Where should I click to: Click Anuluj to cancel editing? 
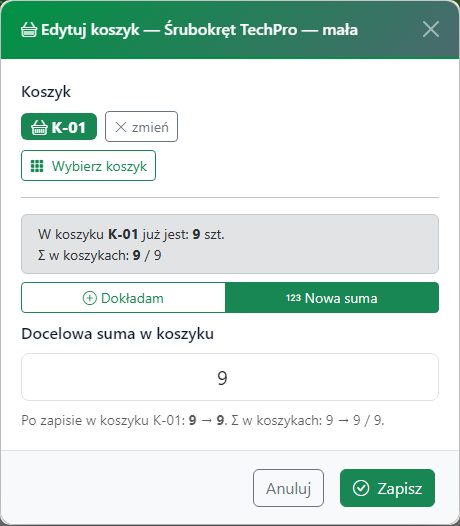[x=288, y=488]
